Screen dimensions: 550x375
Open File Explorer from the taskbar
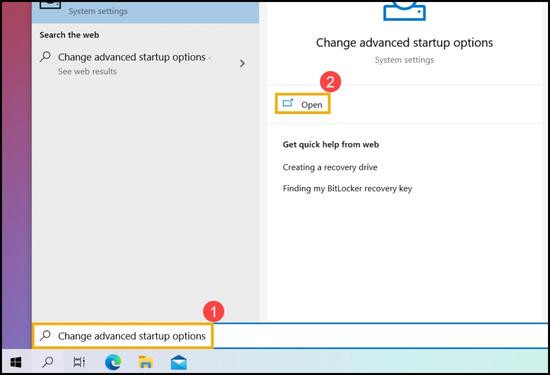[146, 362]
